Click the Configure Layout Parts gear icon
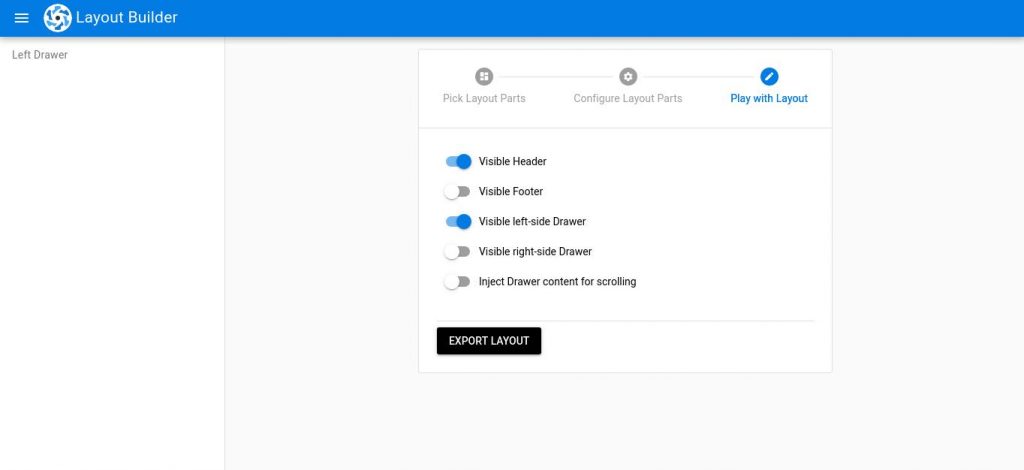 [x=628, y=77]
